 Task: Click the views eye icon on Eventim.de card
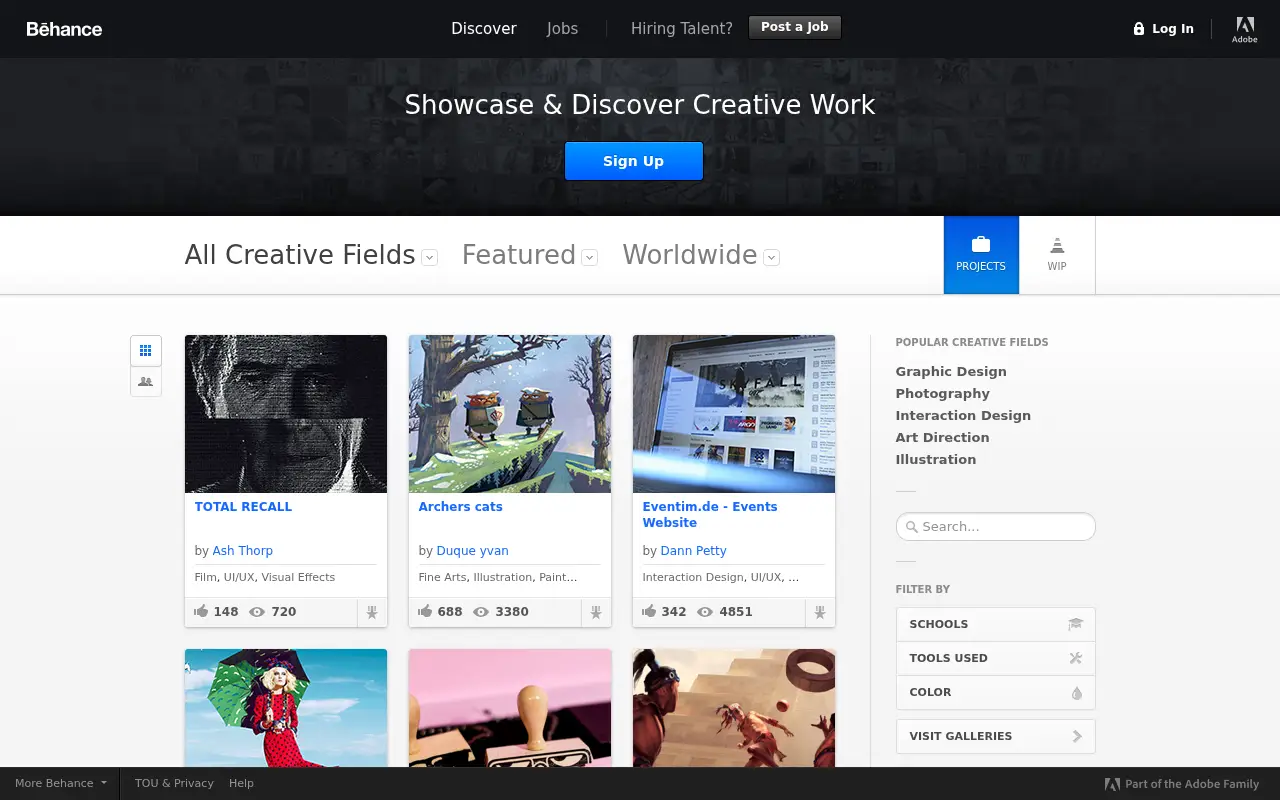(705, 612)
